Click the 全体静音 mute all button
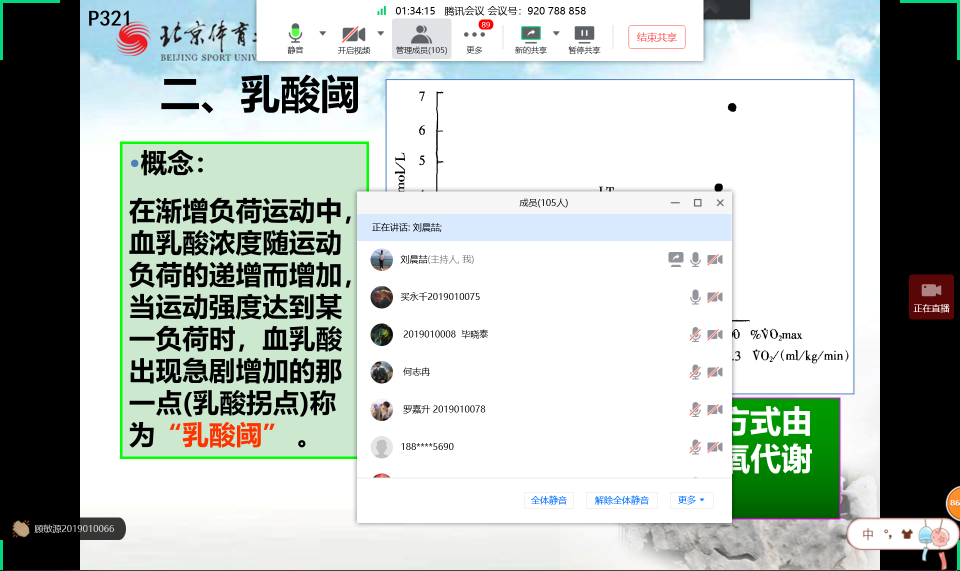The height and width of the screenshot is (571, 960). [549, 500]
